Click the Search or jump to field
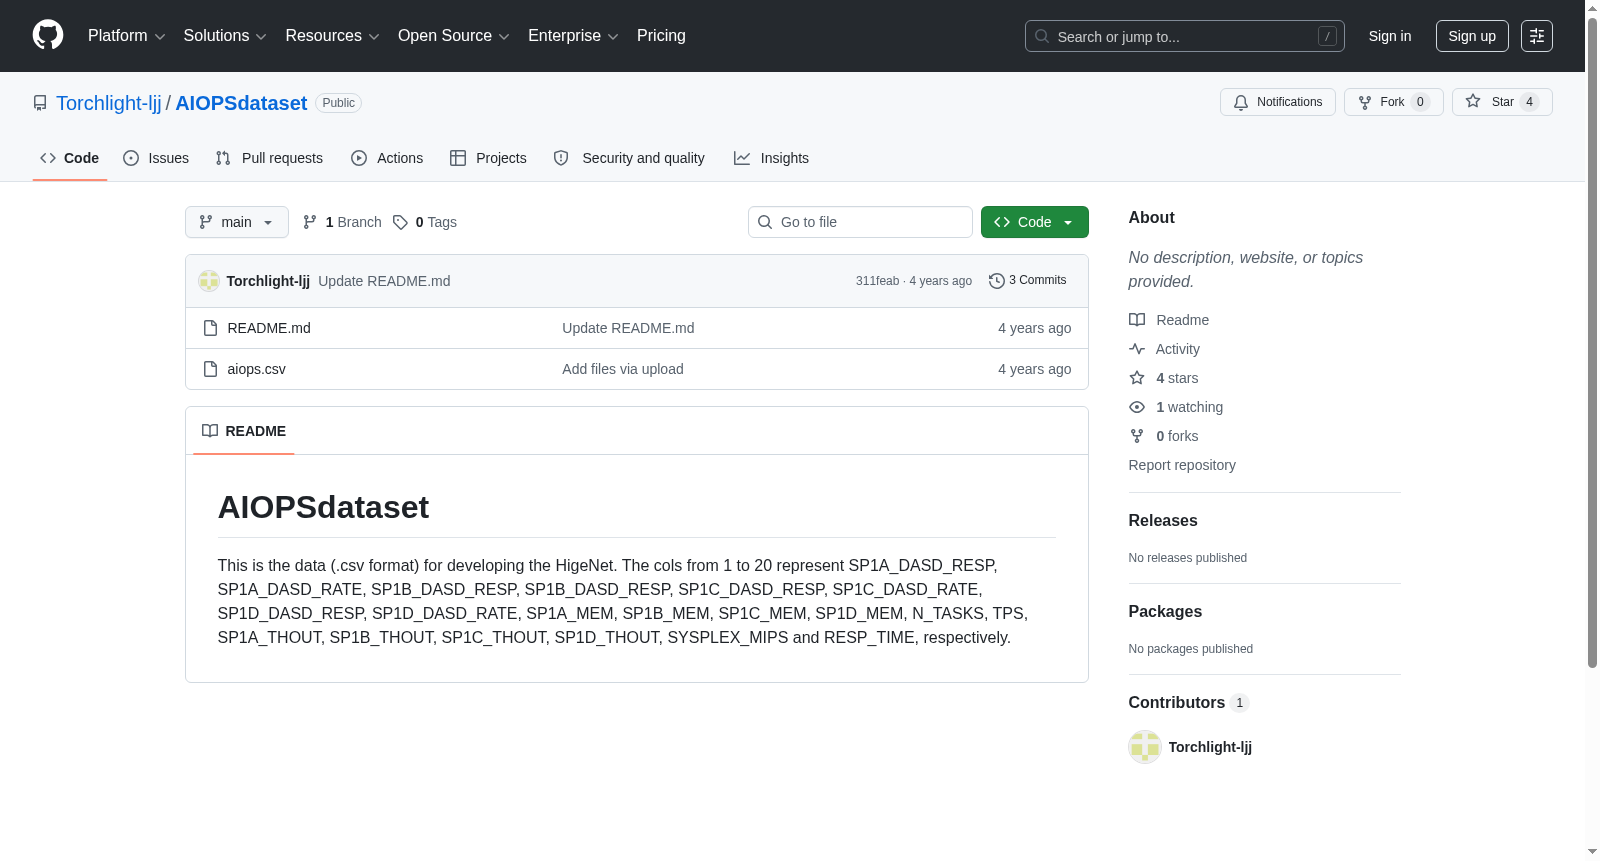 click(x=1185, y=36)
